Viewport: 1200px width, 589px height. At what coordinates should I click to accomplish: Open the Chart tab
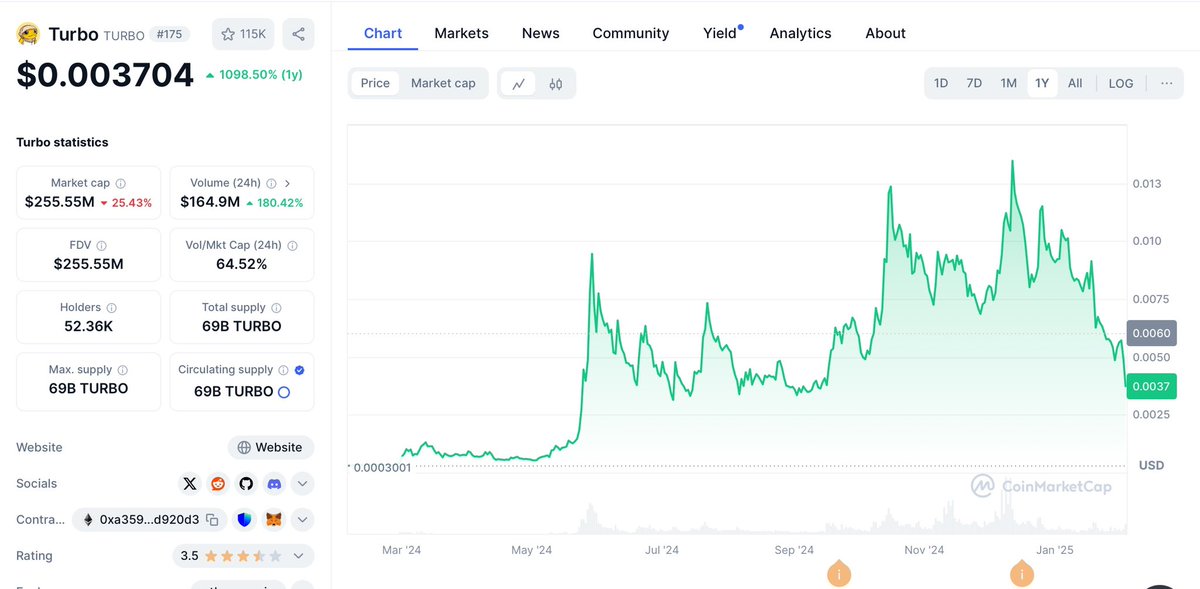(x=383, y=33)
